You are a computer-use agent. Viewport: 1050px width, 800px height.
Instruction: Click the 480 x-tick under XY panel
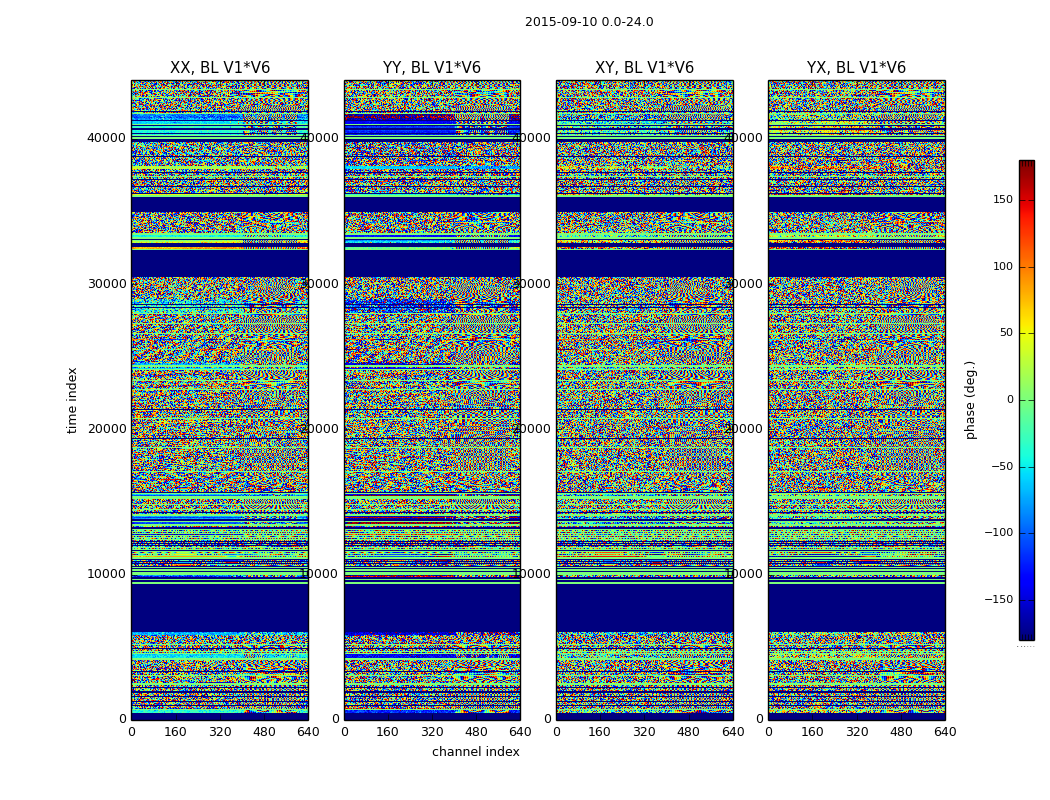coord(688,732)
